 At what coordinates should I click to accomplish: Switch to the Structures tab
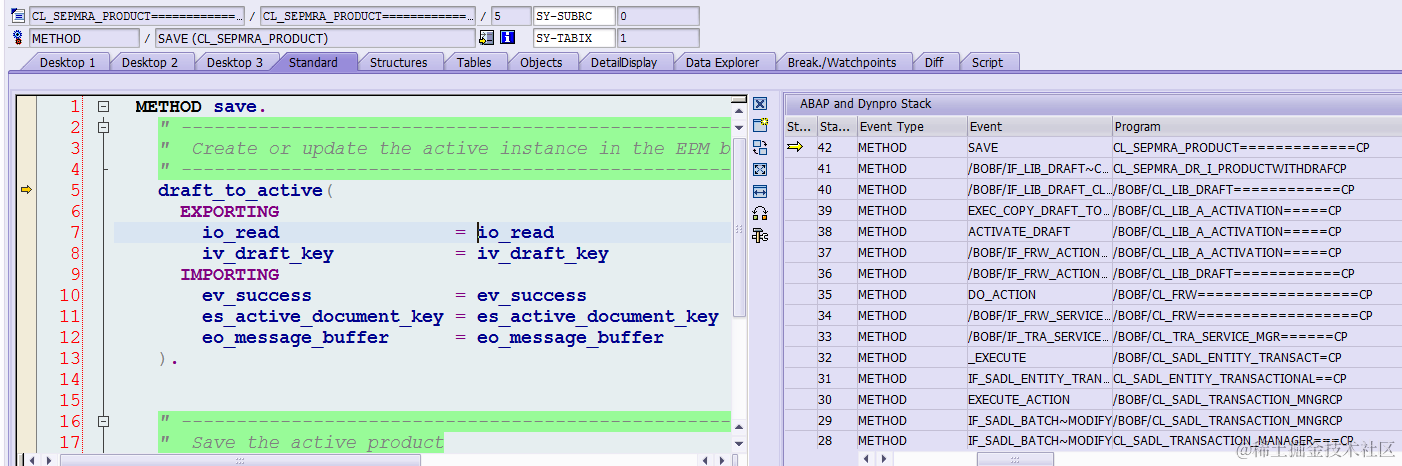click(398, 62)
